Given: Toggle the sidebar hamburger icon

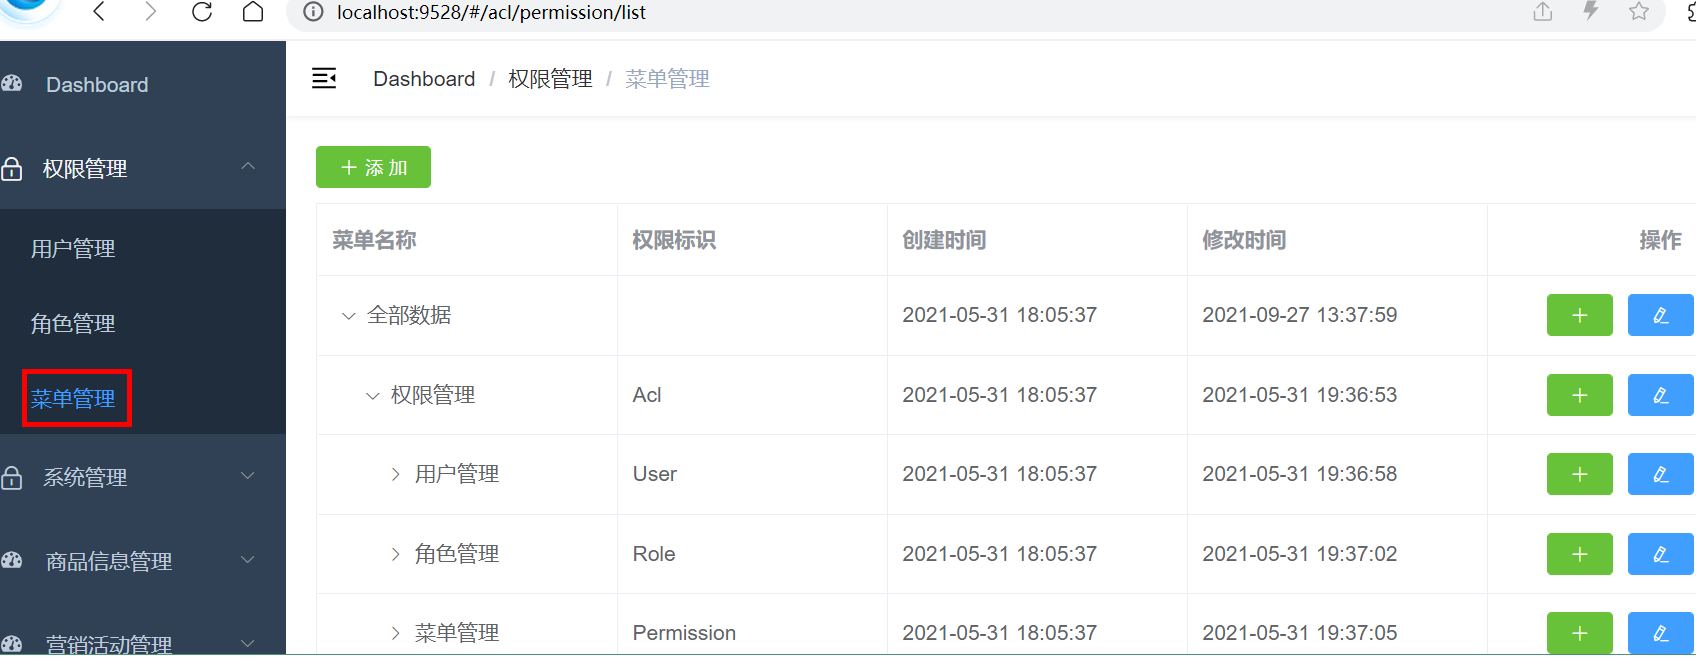Looking at the screenshot, I should point(324,78).
